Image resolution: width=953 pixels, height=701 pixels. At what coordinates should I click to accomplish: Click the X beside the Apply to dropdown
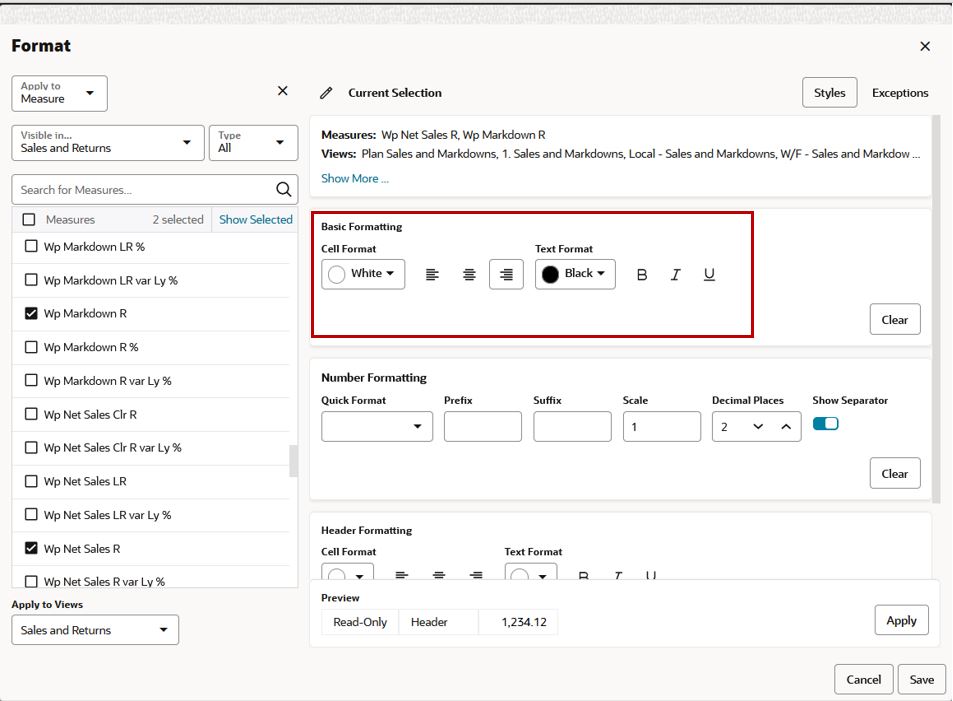(x=283, y=91)
